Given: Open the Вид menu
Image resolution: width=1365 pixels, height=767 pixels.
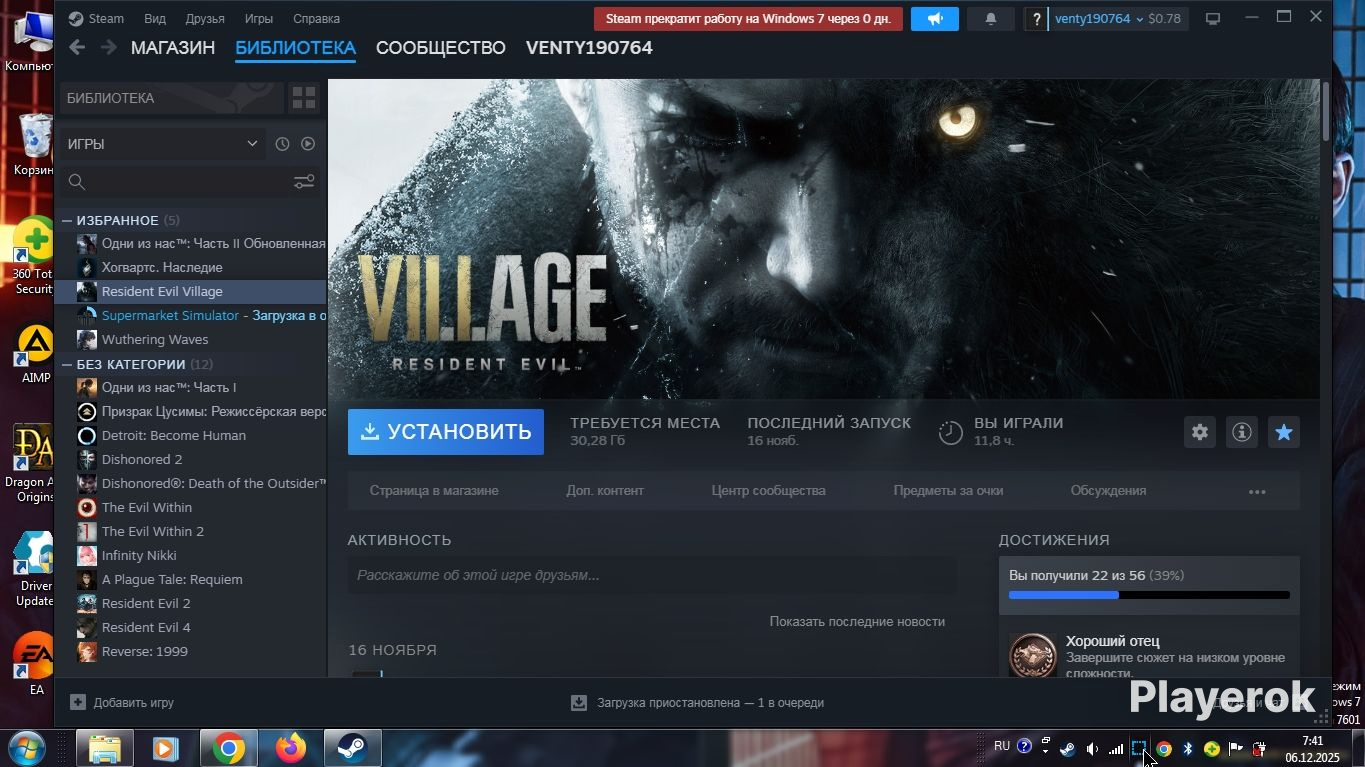Looking at the screenshot, I should coord(155,19).
